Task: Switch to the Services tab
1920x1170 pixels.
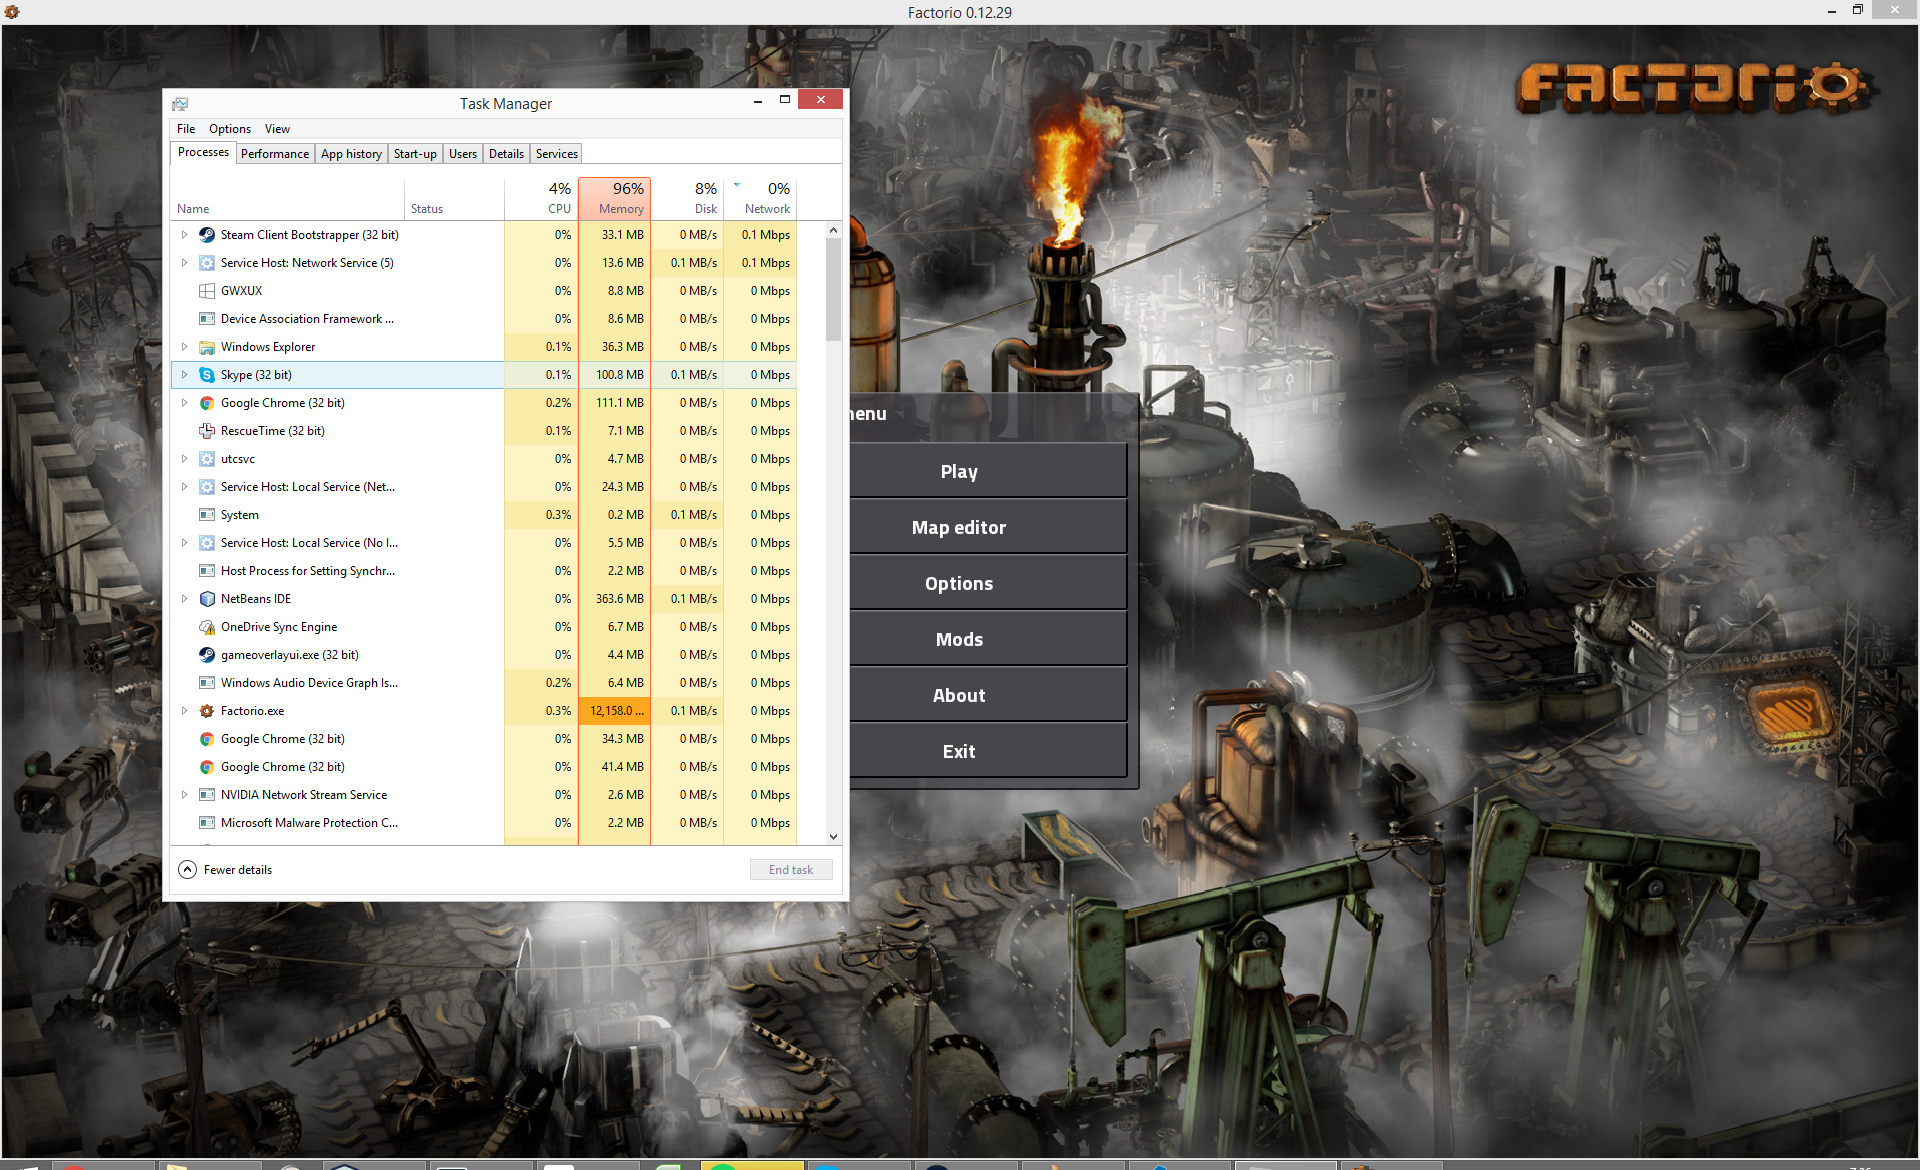Action: [x=557, y=154]
